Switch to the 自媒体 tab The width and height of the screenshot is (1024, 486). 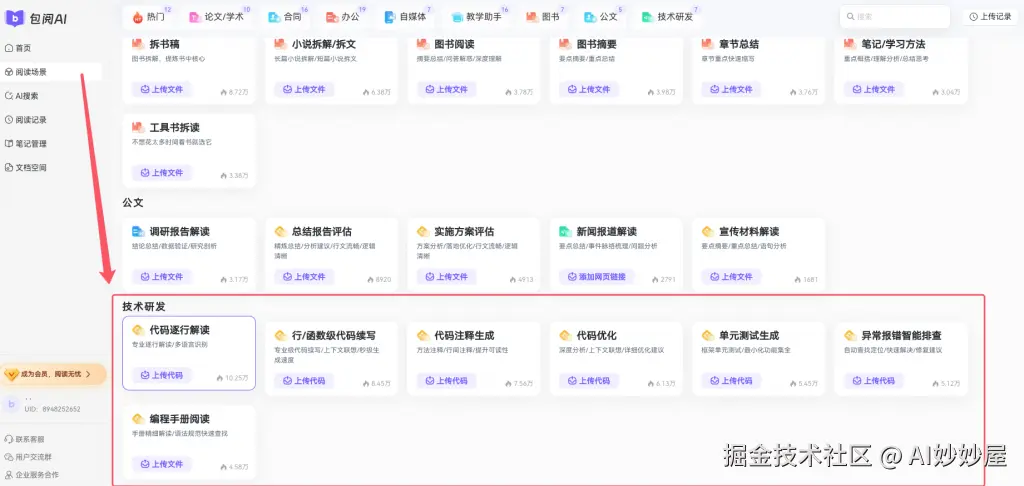(406, 17)
